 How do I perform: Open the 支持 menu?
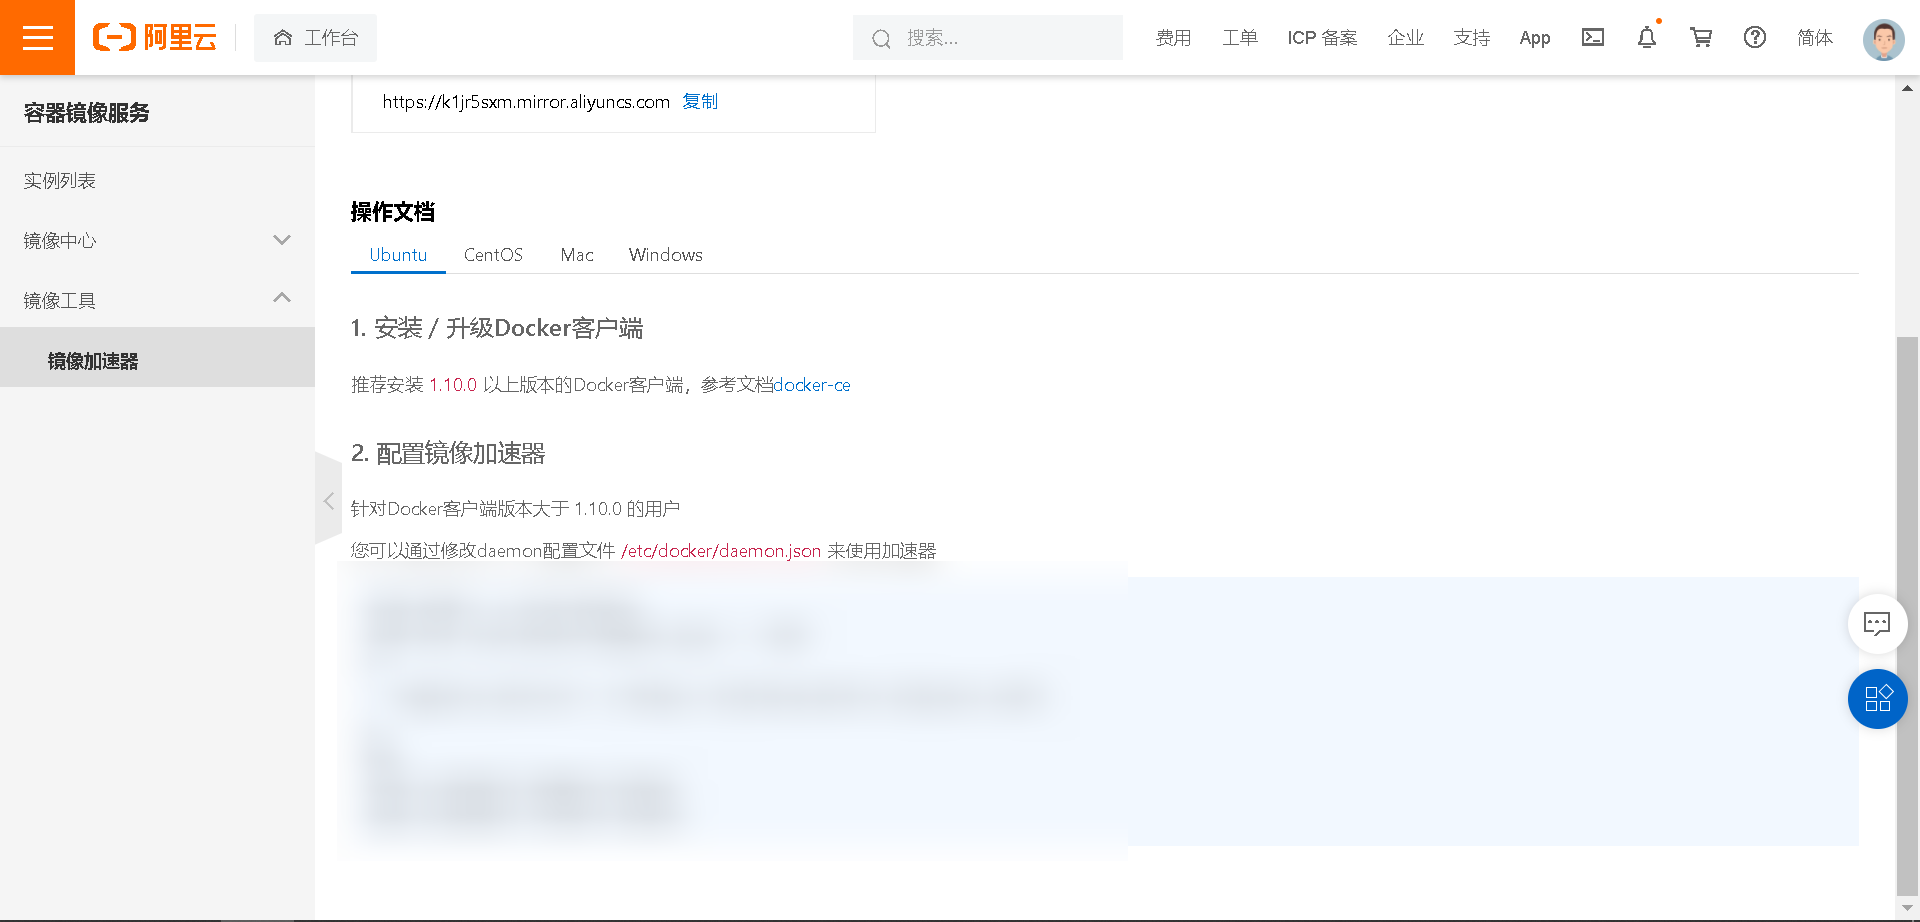[x=1471, y=38]
